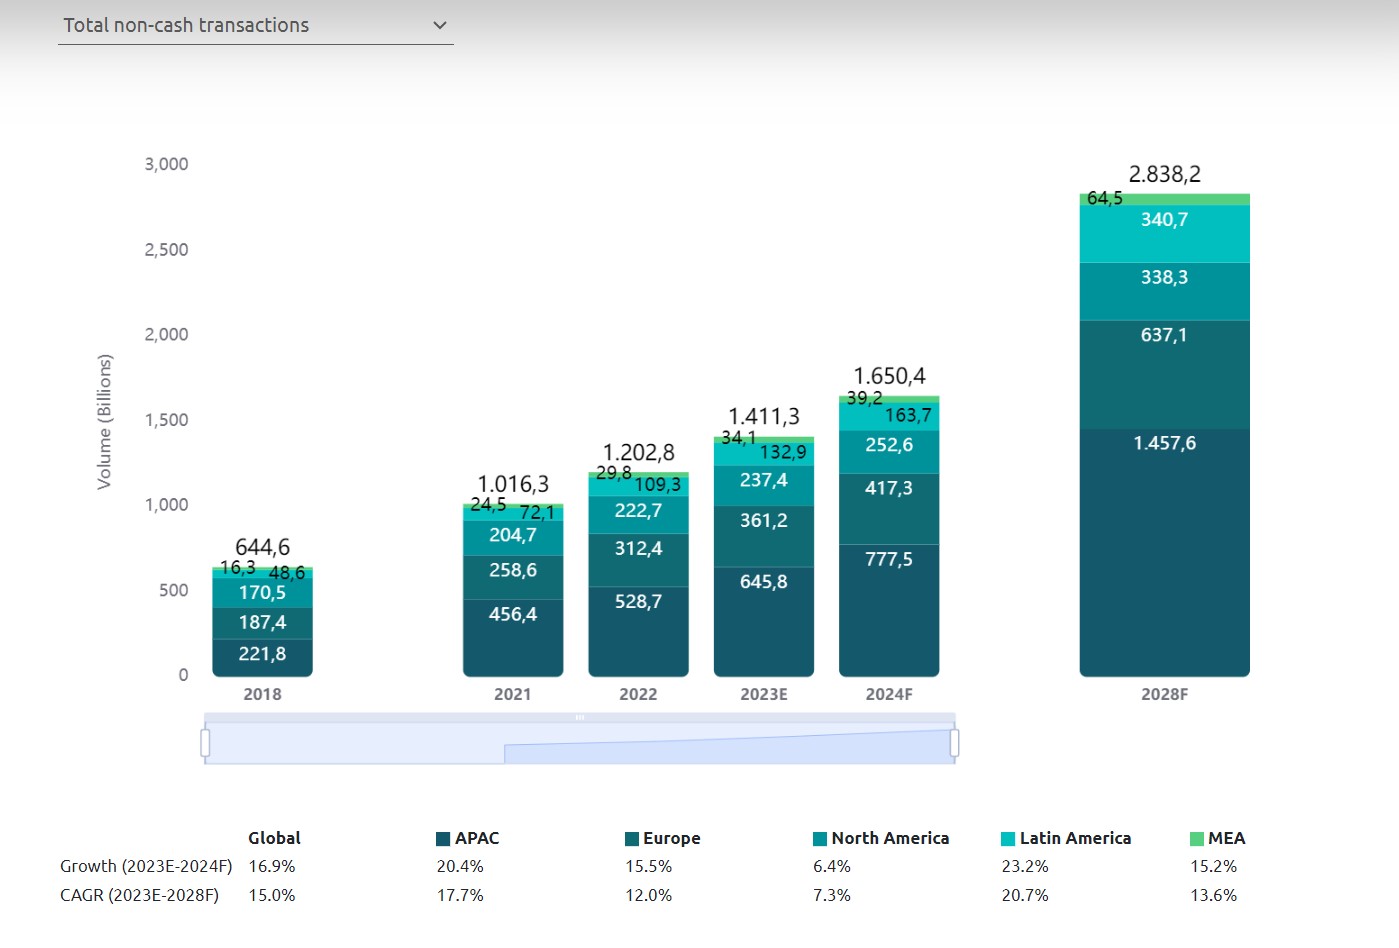Click the 2022 Europe segment 312,4
1399x948 pixels.
pyautogui.click(x=638, y=559)
